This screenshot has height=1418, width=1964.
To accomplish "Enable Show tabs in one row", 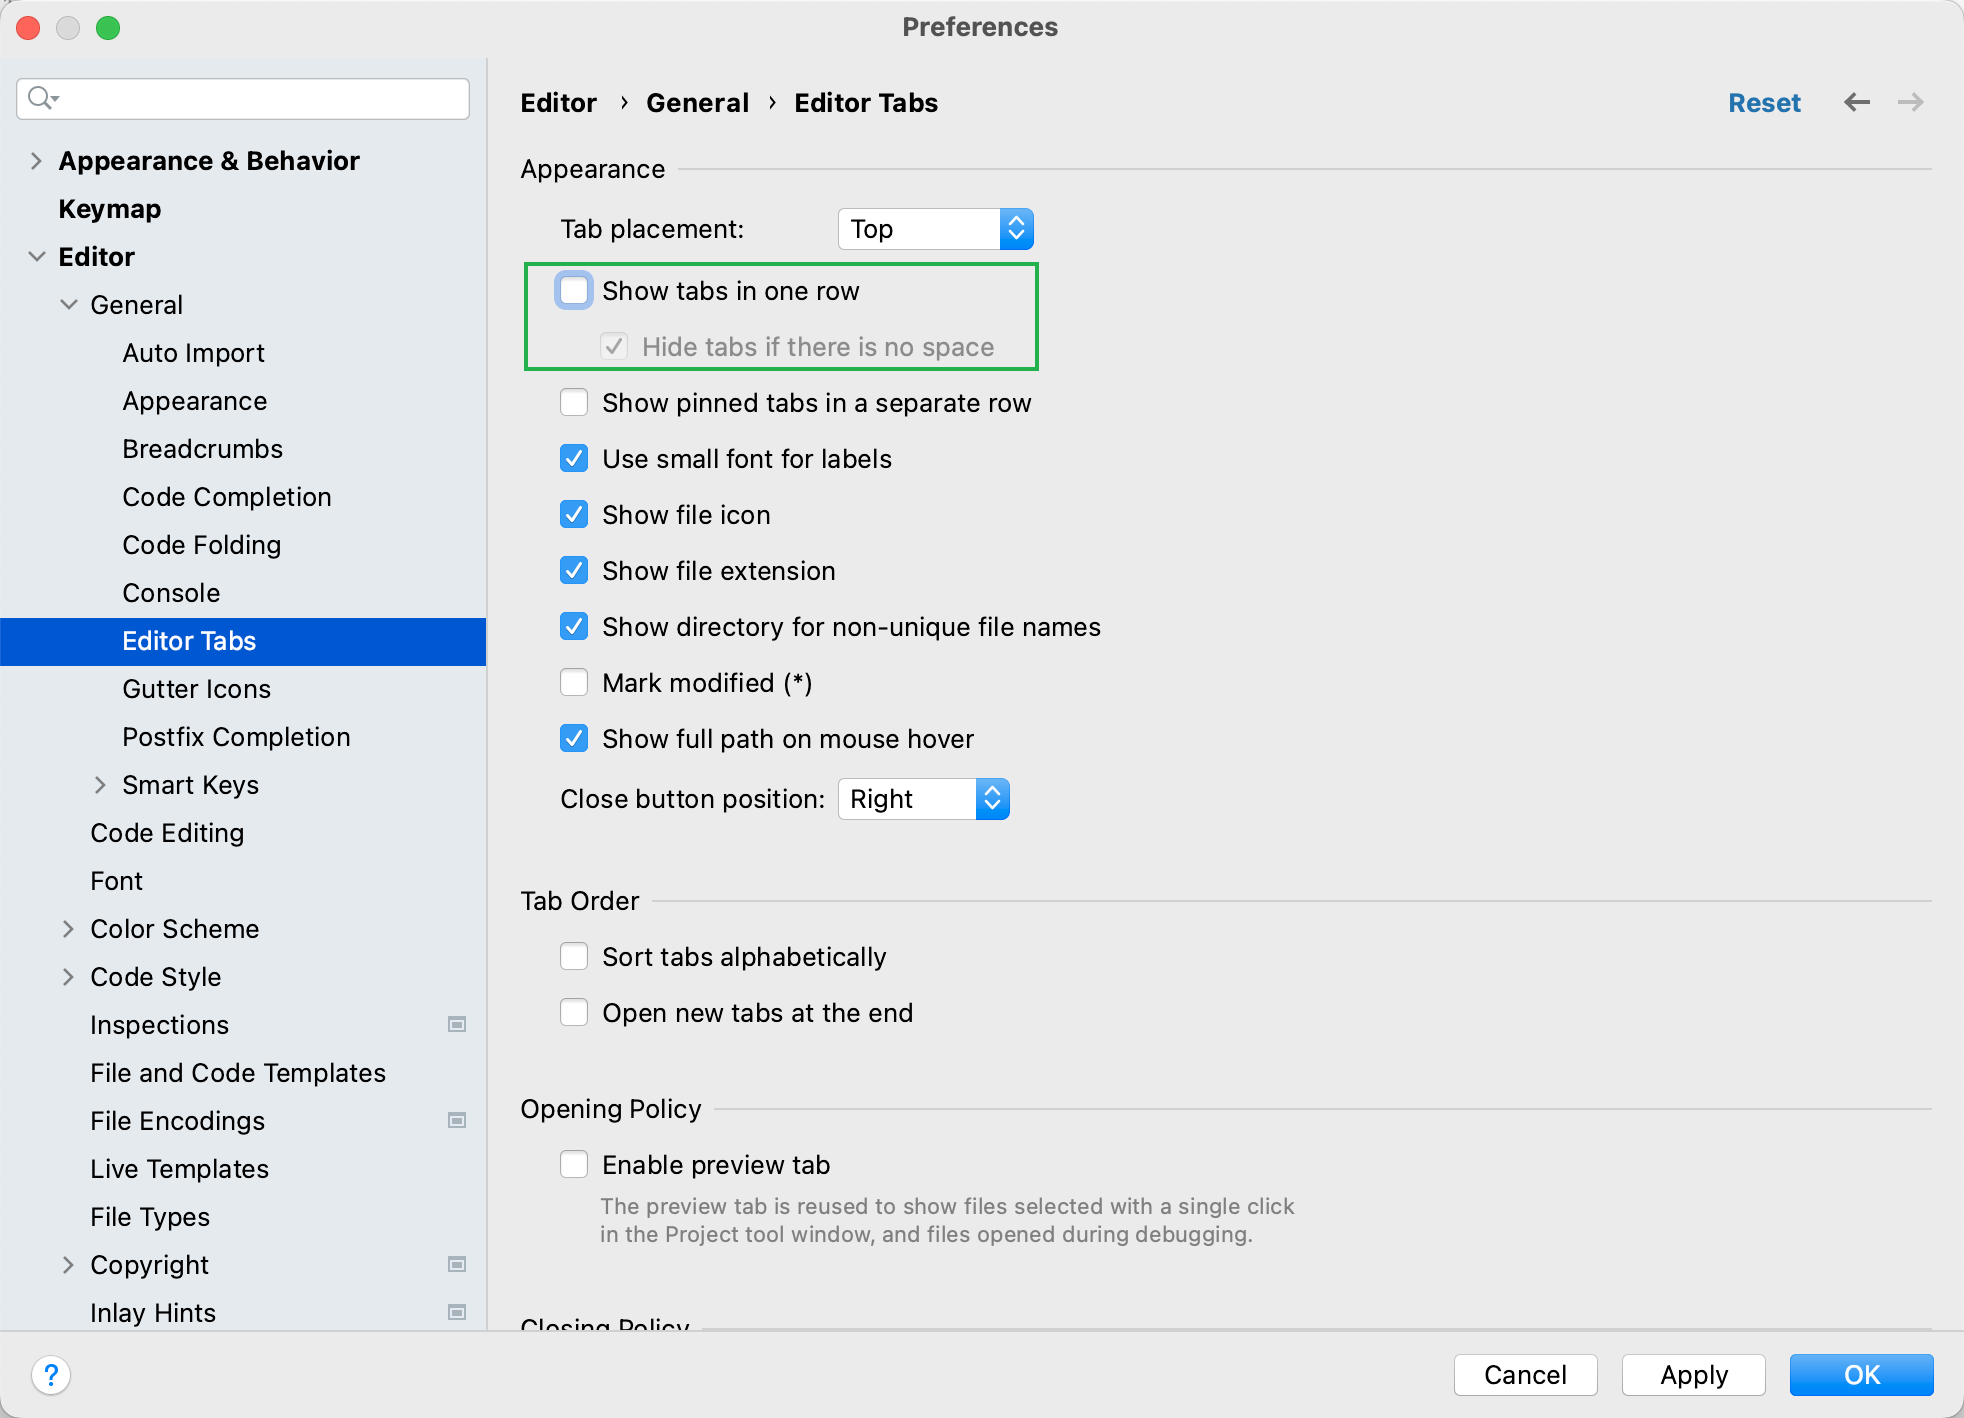I will 574,291.
